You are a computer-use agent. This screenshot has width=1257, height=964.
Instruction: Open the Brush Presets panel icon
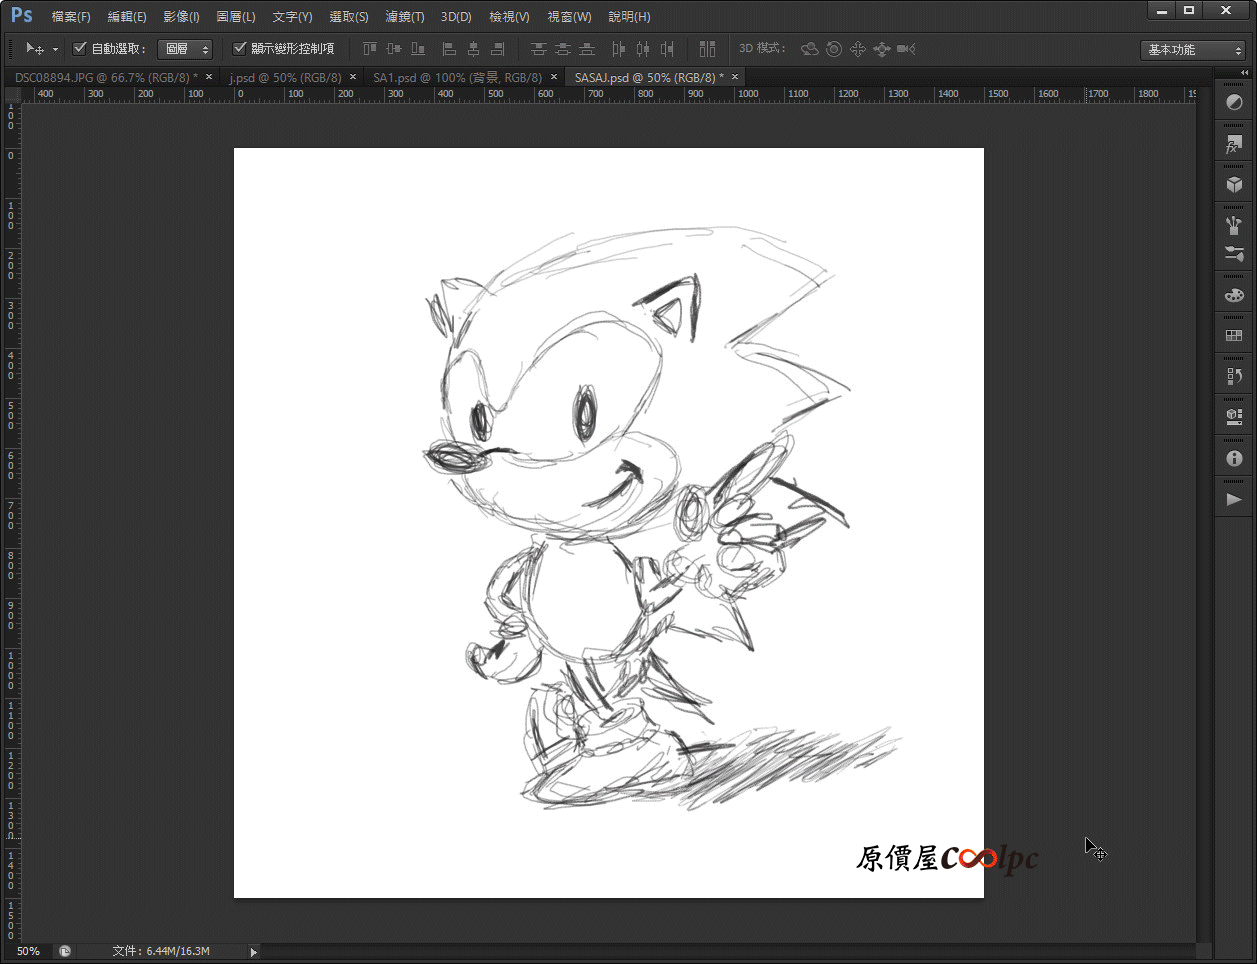(1234, 225)
